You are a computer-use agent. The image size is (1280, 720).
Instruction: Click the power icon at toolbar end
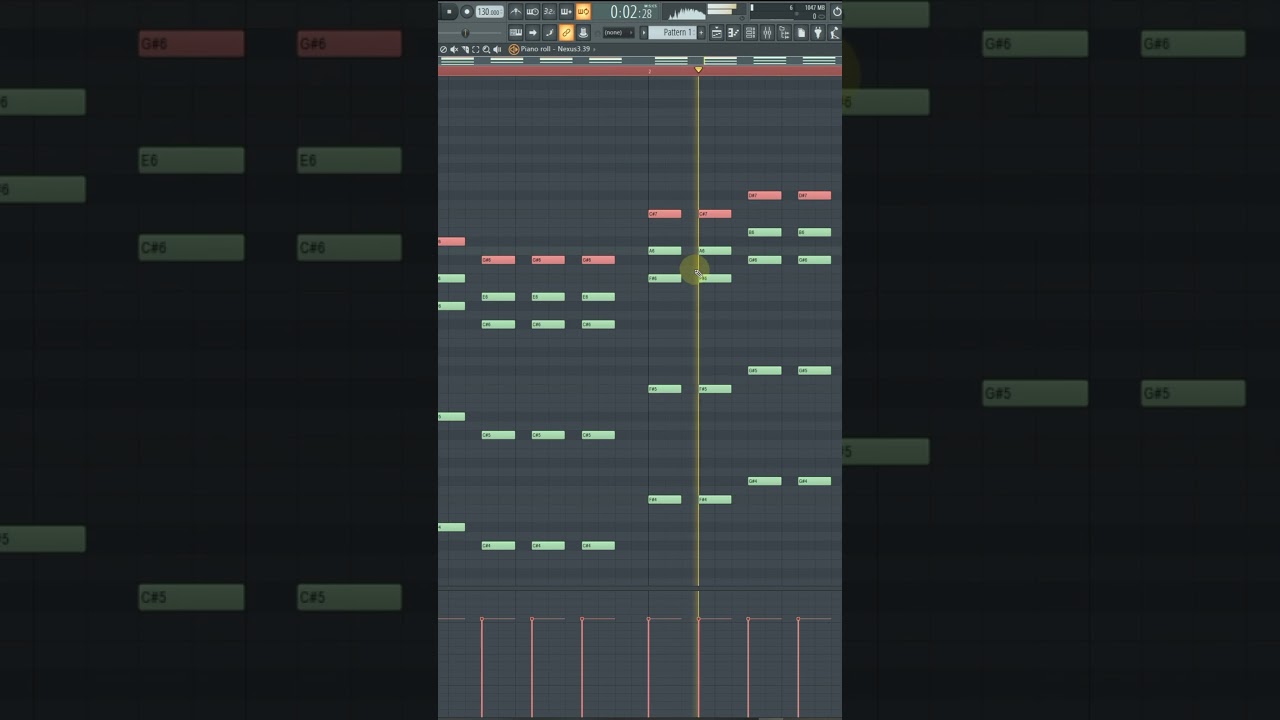pos(836,12)
